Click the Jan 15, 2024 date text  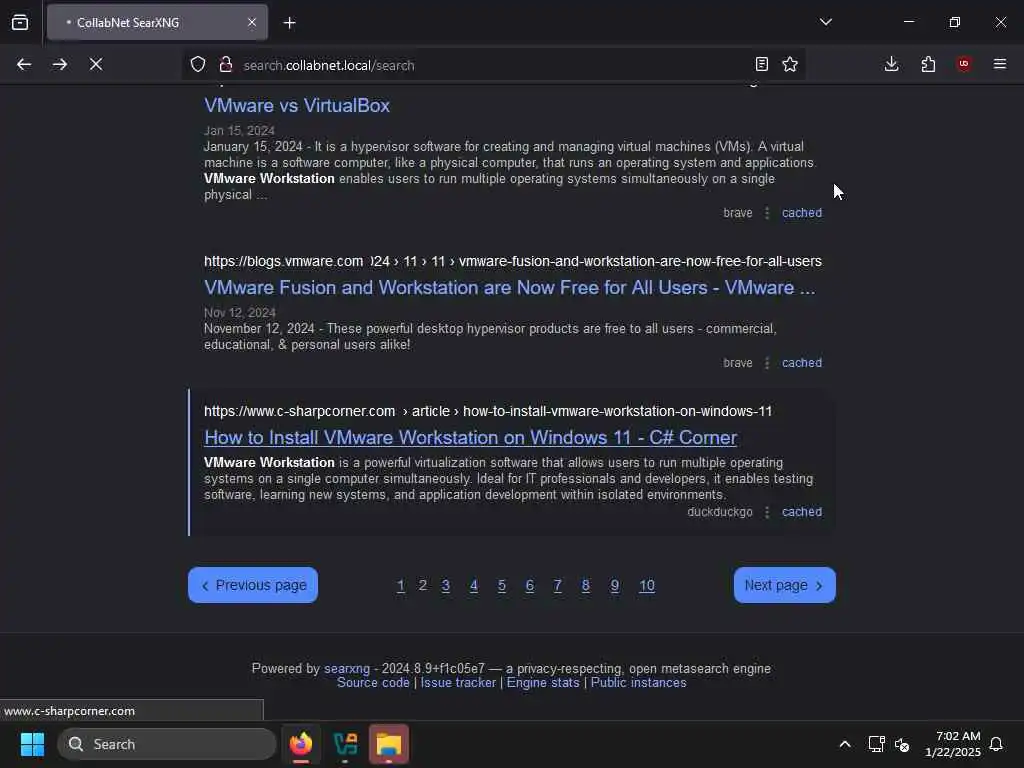pyautogui.click(x=239, y=131)
